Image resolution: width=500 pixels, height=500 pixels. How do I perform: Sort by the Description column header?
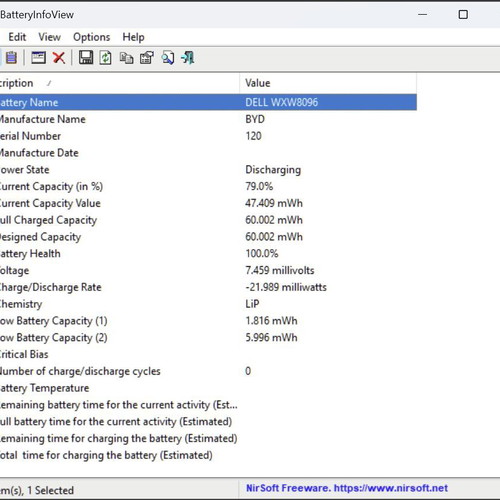[119, 83]
